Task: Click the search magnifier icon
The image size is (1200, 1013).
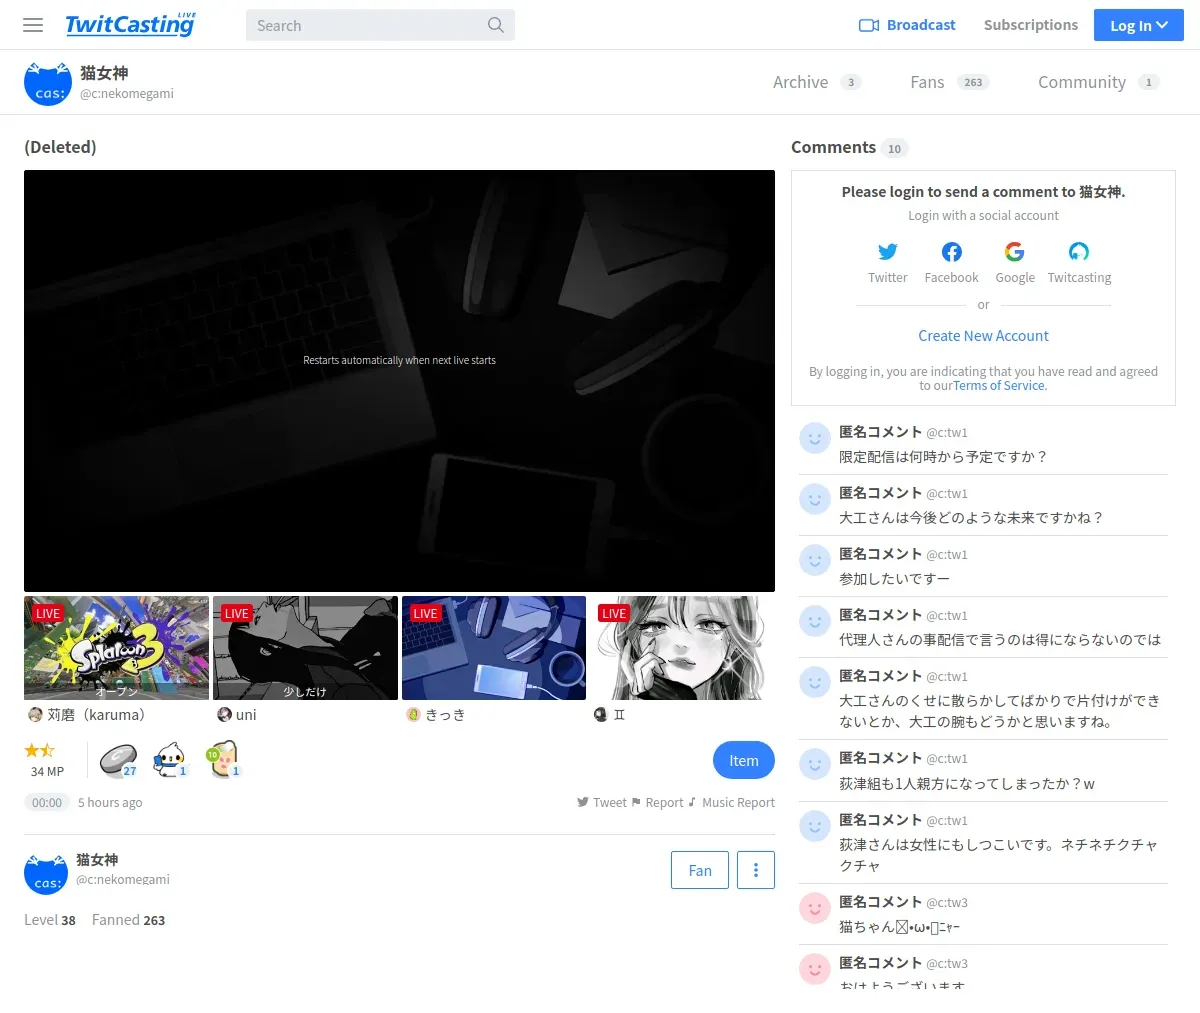Action: tap(496, 25)
